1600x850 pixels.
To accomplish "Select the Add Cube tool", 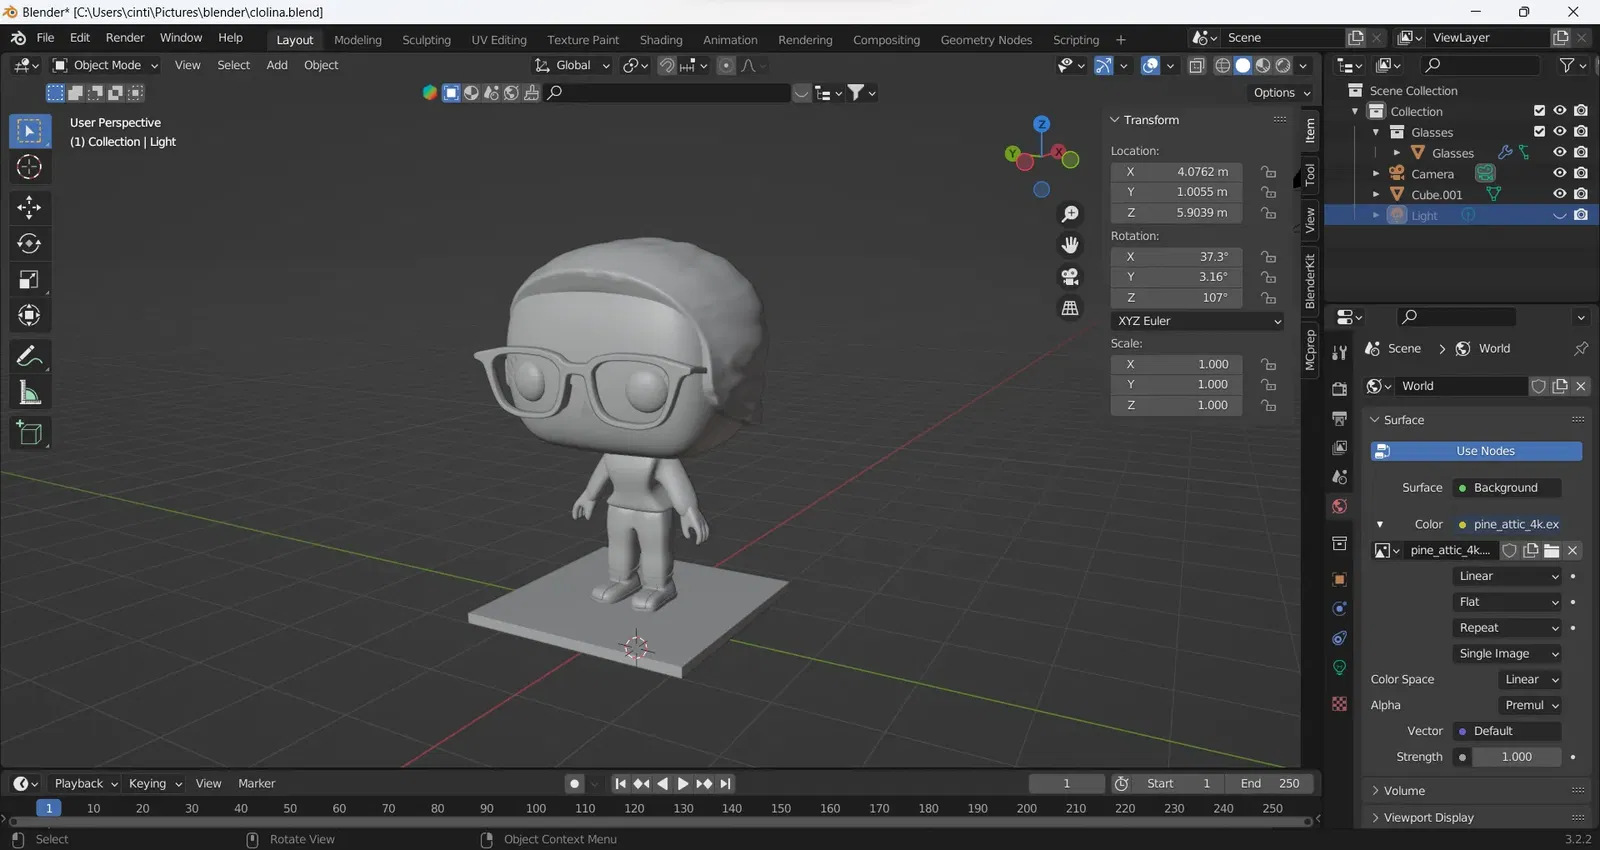I will 29,433.
